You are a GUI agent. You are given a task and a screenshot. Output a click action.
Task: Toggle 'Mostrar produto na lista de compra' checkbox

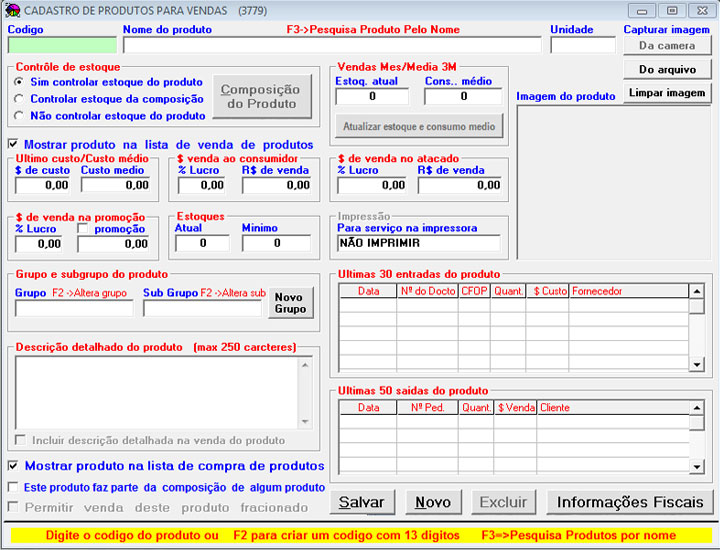13,466
